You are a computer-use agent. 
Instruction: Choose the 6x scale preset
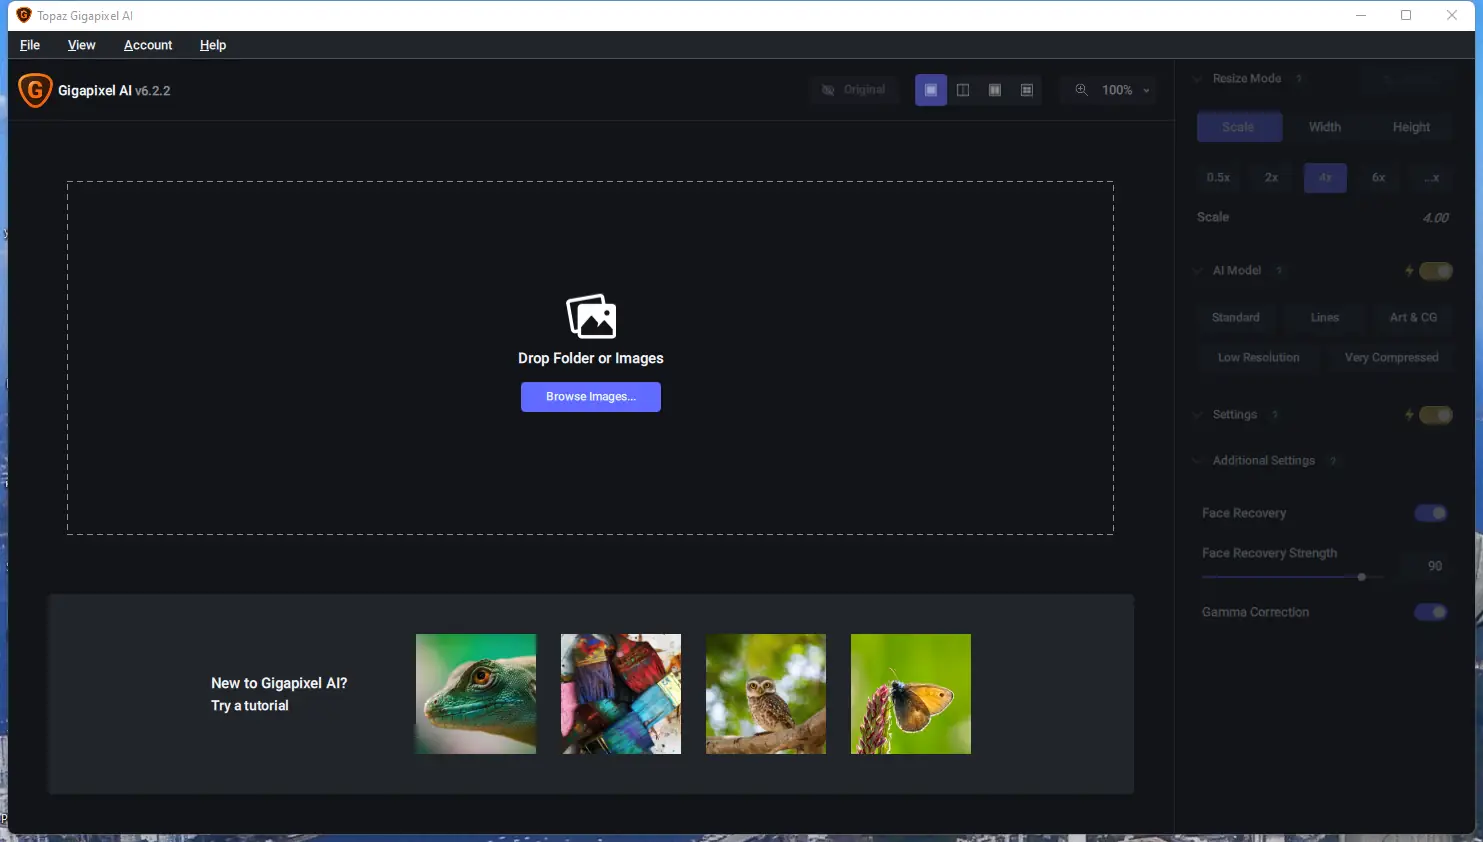point(1379,178)
